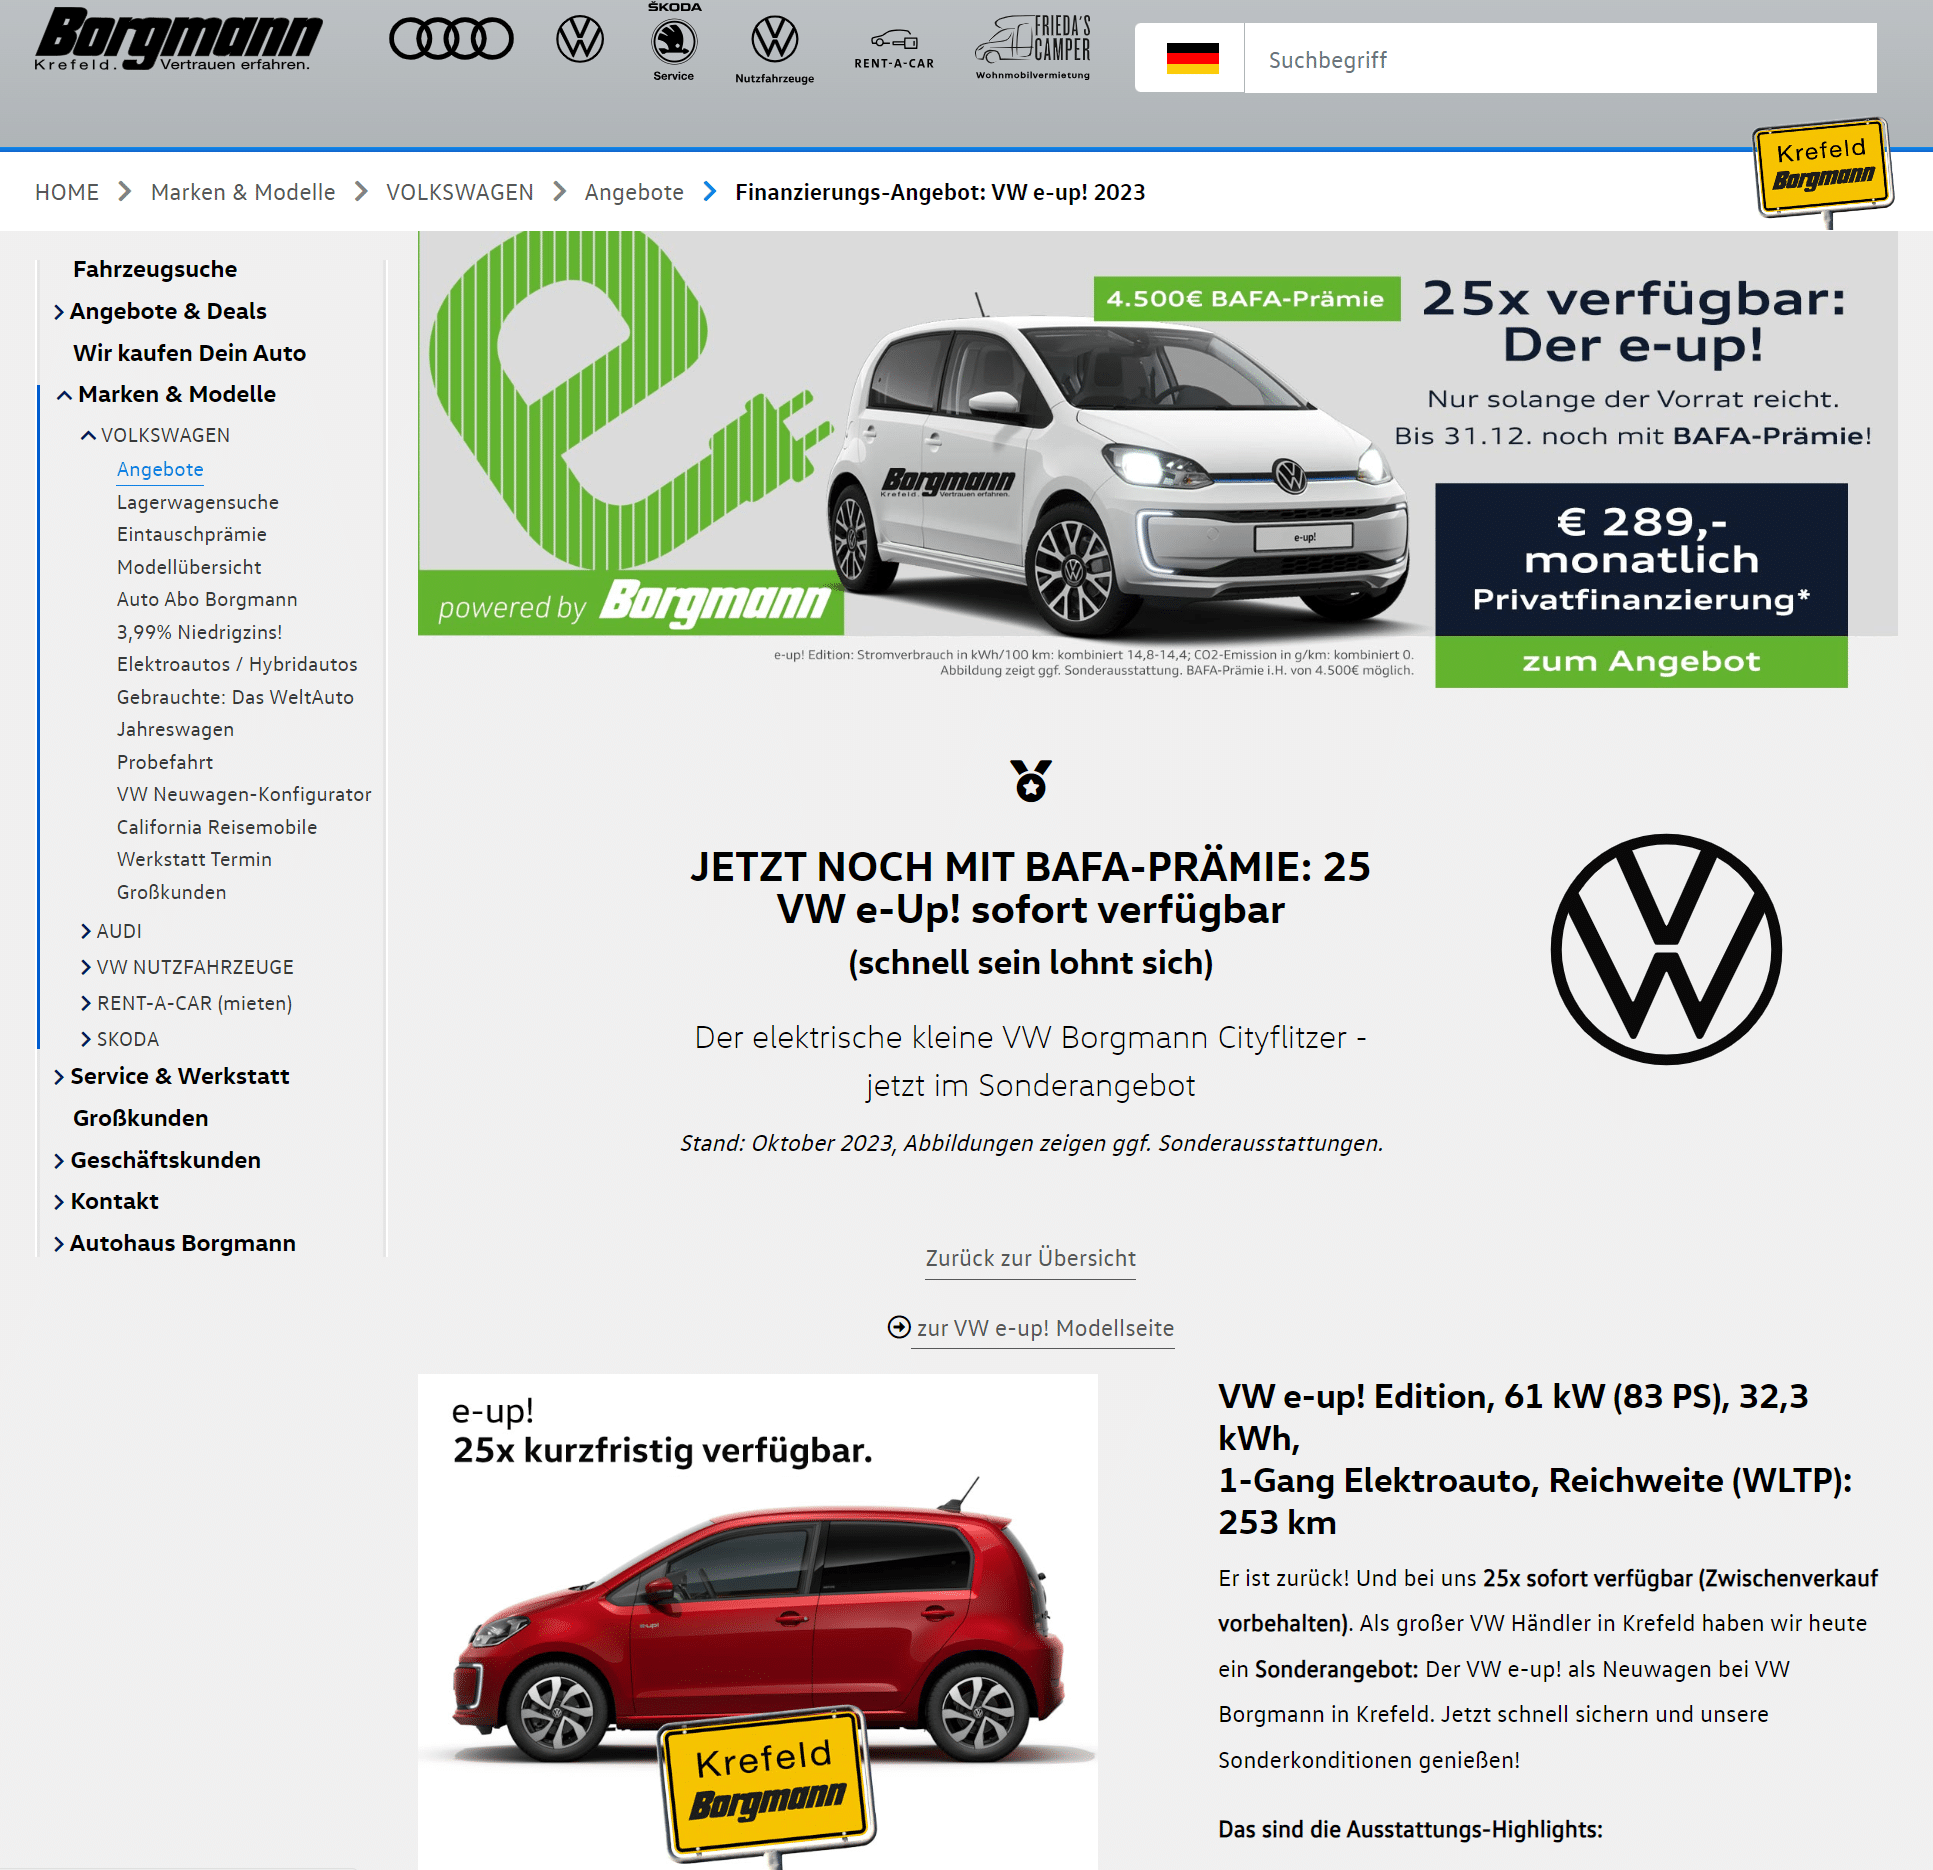Open Jahreswagen
1933x1870 pixels.
point(175,729)
